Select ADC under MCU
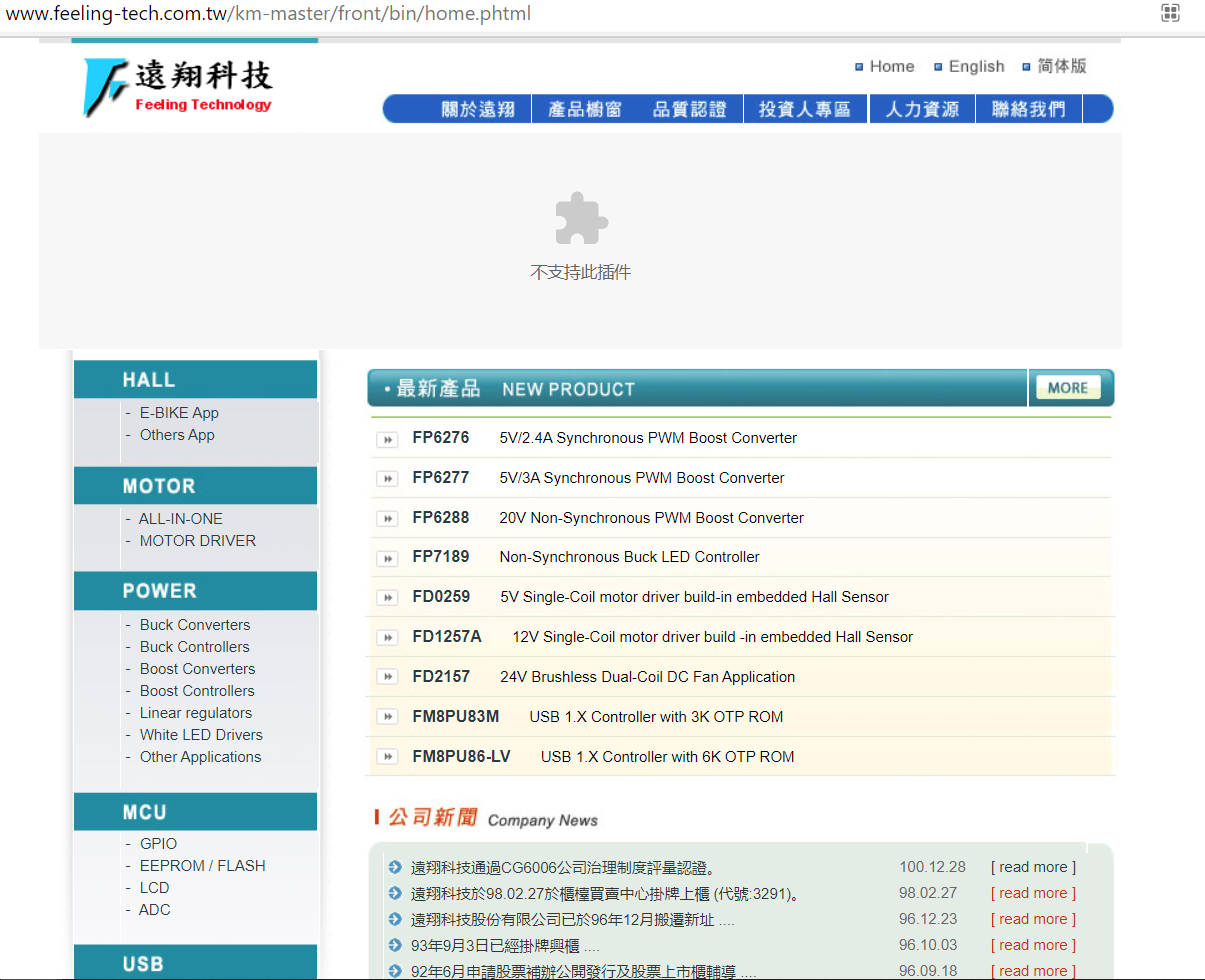1205x980 pixels. click(155, 910)
